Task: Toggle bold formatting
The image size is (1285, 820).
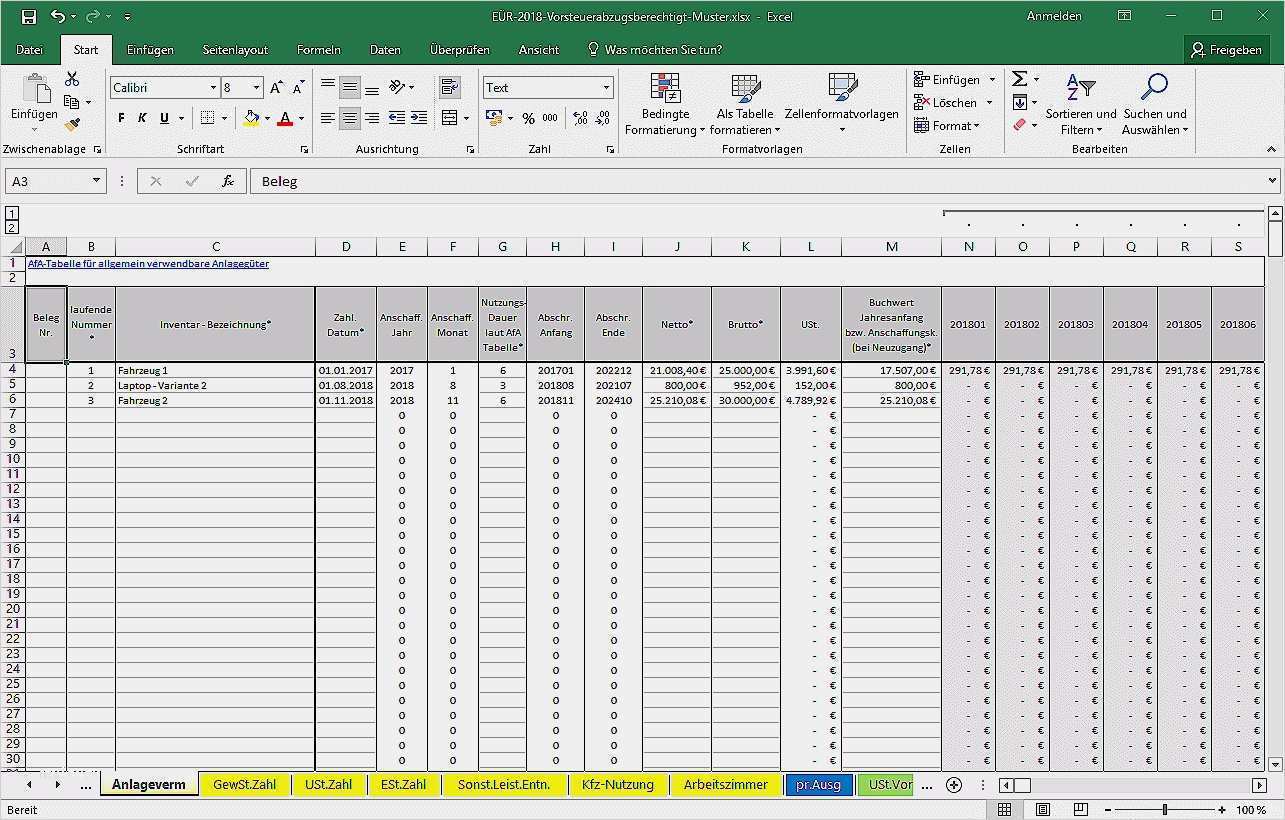Action: 121,118
